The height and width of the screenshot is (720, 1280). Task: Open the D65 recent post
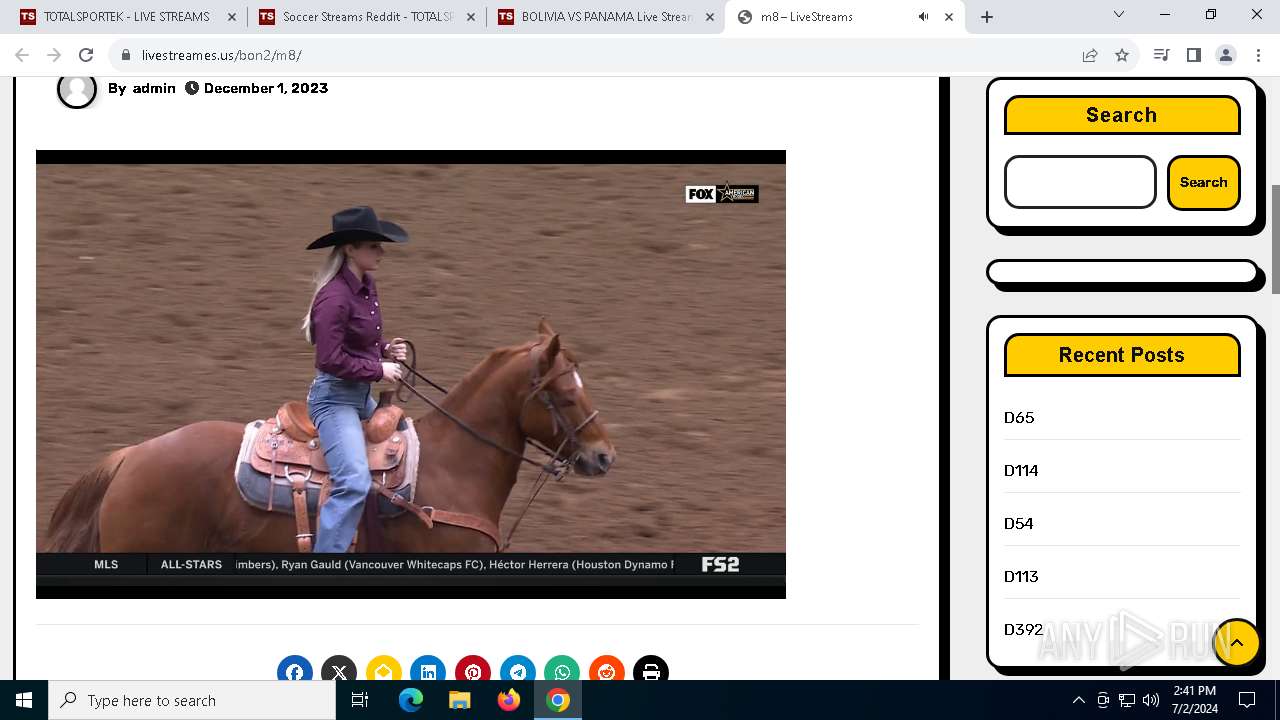pos(1019,417)
